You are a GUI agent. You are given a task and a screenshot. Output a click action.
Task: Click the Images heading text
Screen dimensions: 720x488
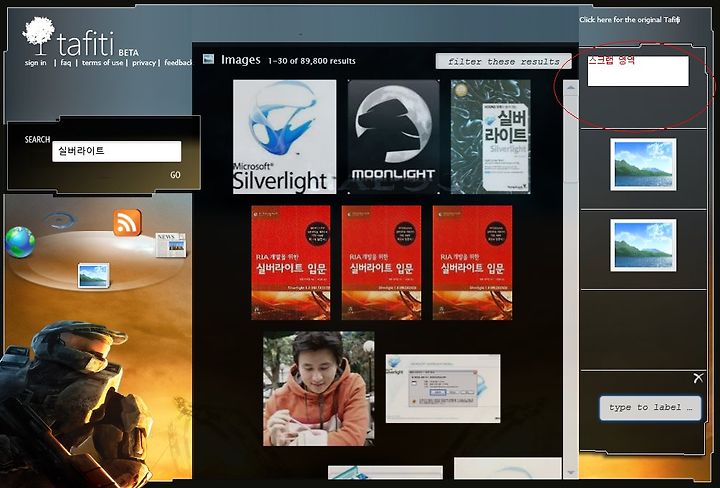[x=241, y=60]
